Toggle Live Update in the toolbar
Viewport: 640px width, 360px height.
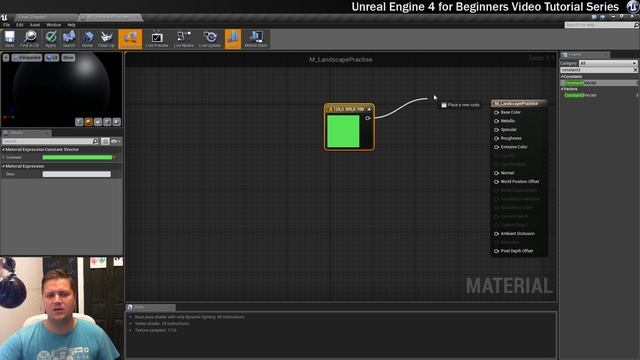click(210, 39)
